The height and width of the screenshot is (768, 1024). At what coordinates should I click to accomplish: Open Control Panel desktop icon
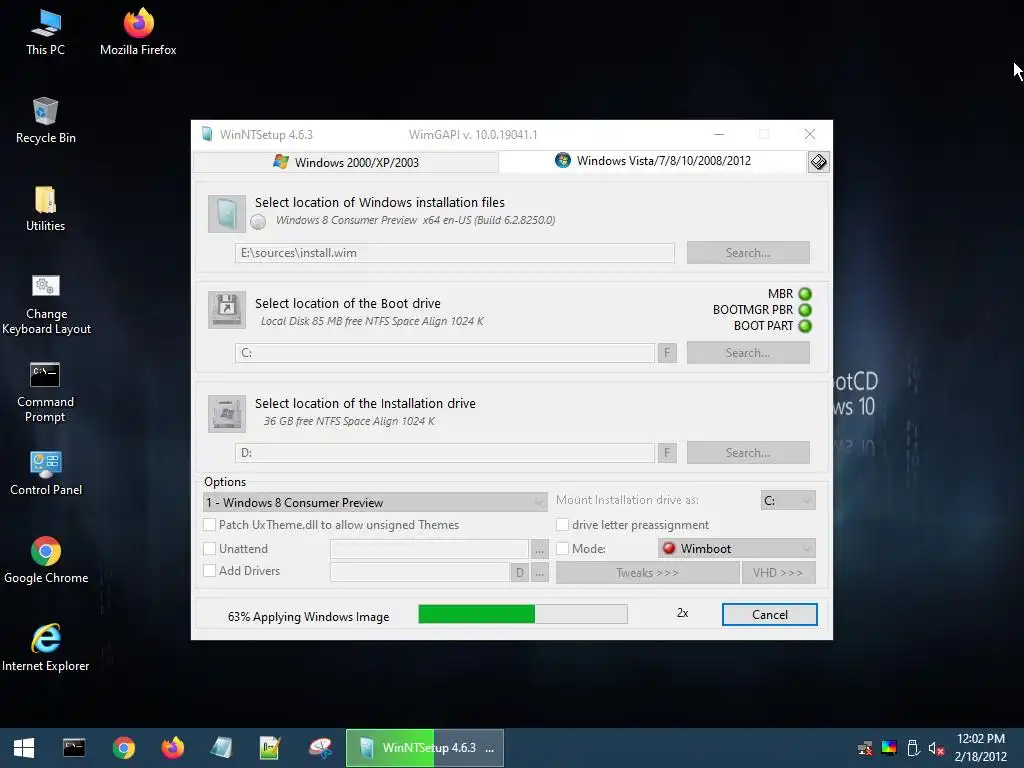point(46,473)
